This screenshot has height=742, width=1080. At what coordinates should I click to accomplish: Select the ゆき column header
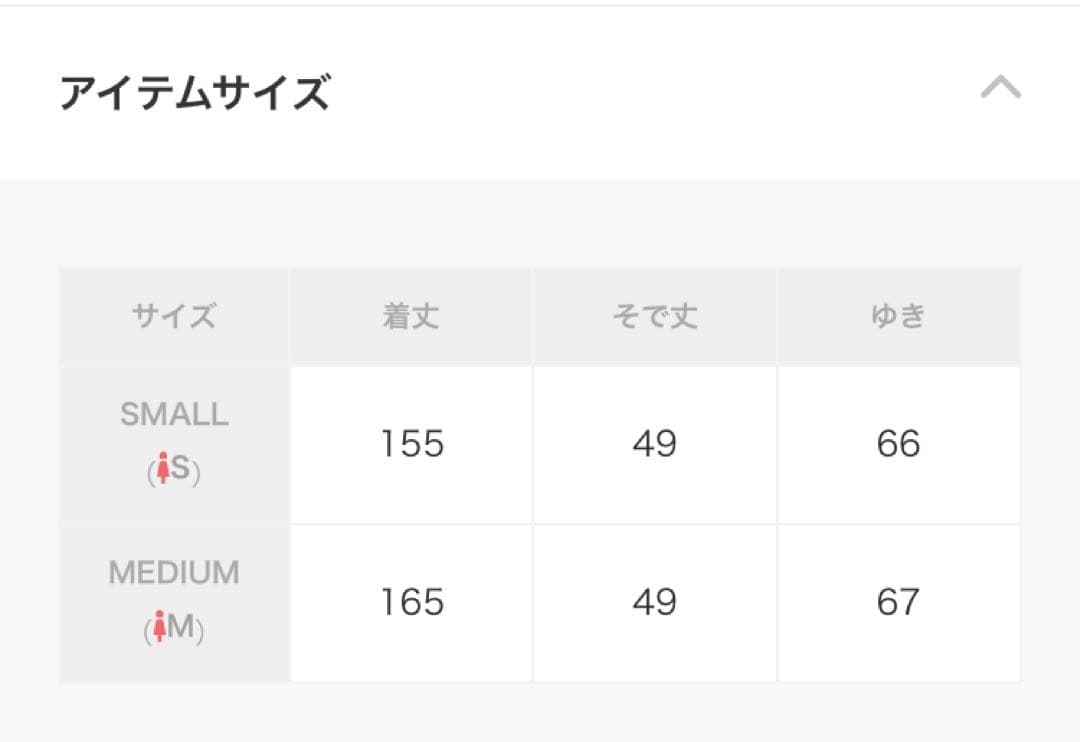(x=898, y=317)
